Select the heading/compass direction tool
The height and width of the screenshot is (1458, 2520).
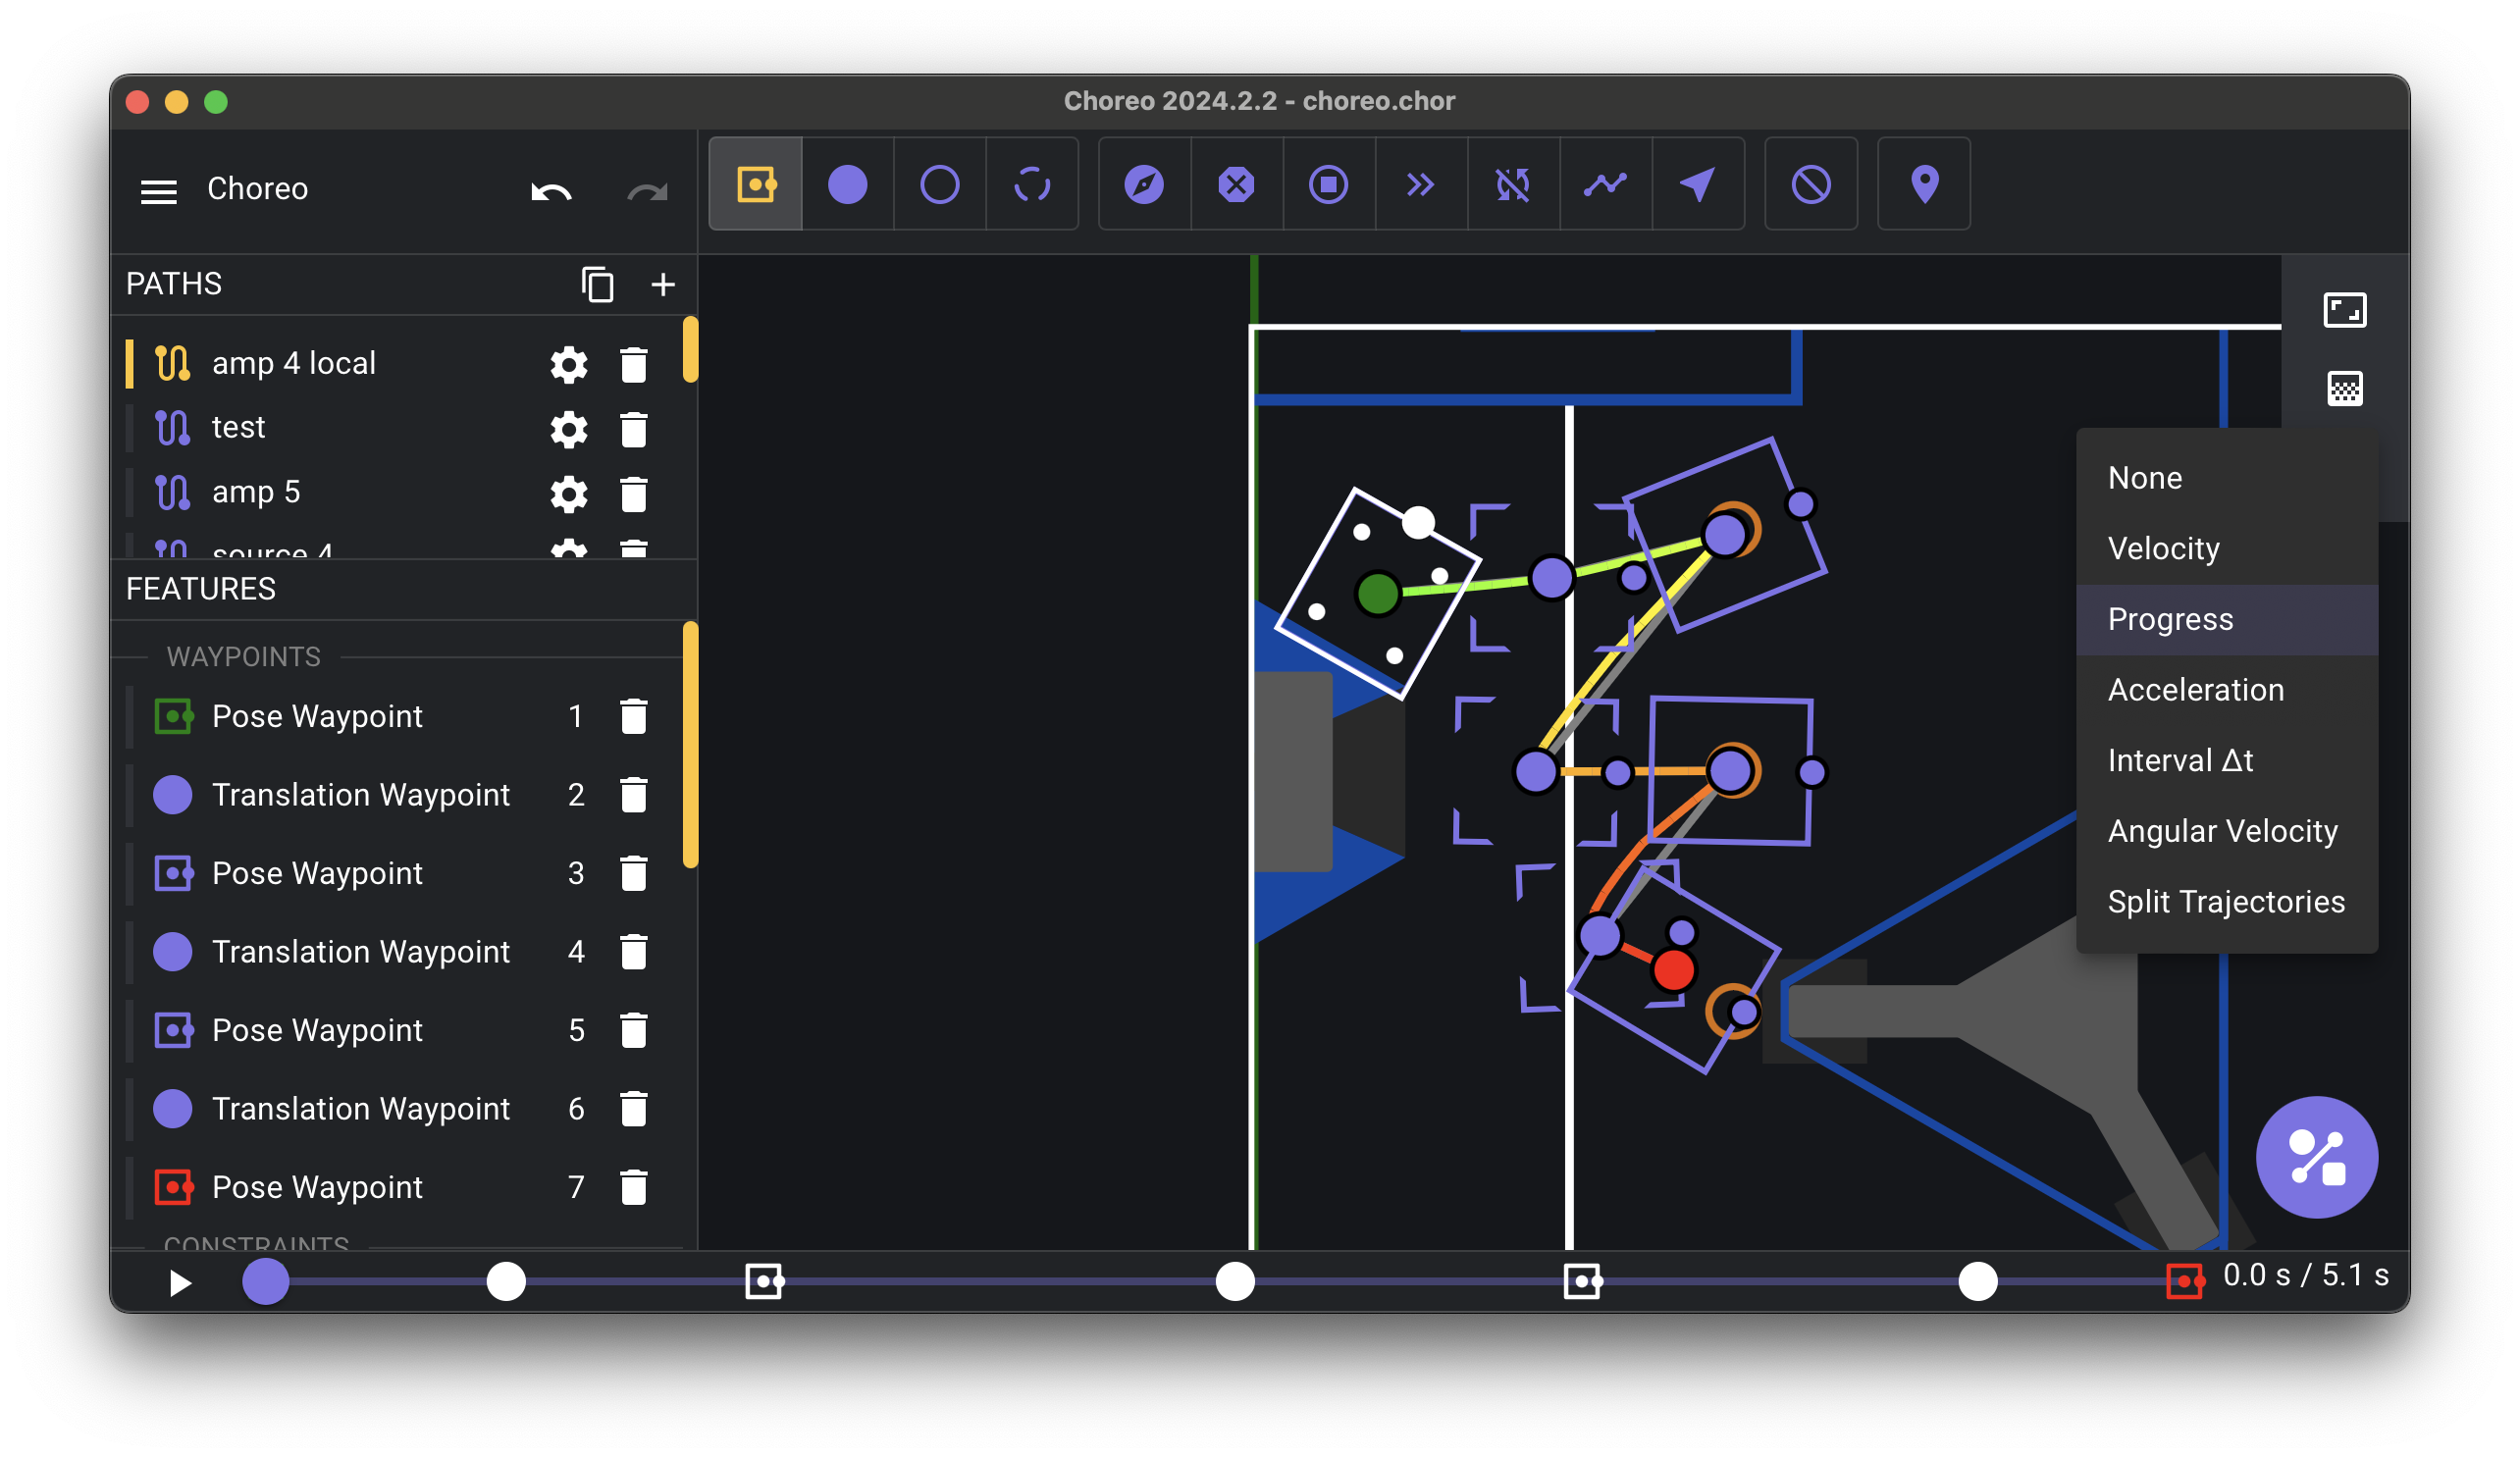(x=1144, y=185)
